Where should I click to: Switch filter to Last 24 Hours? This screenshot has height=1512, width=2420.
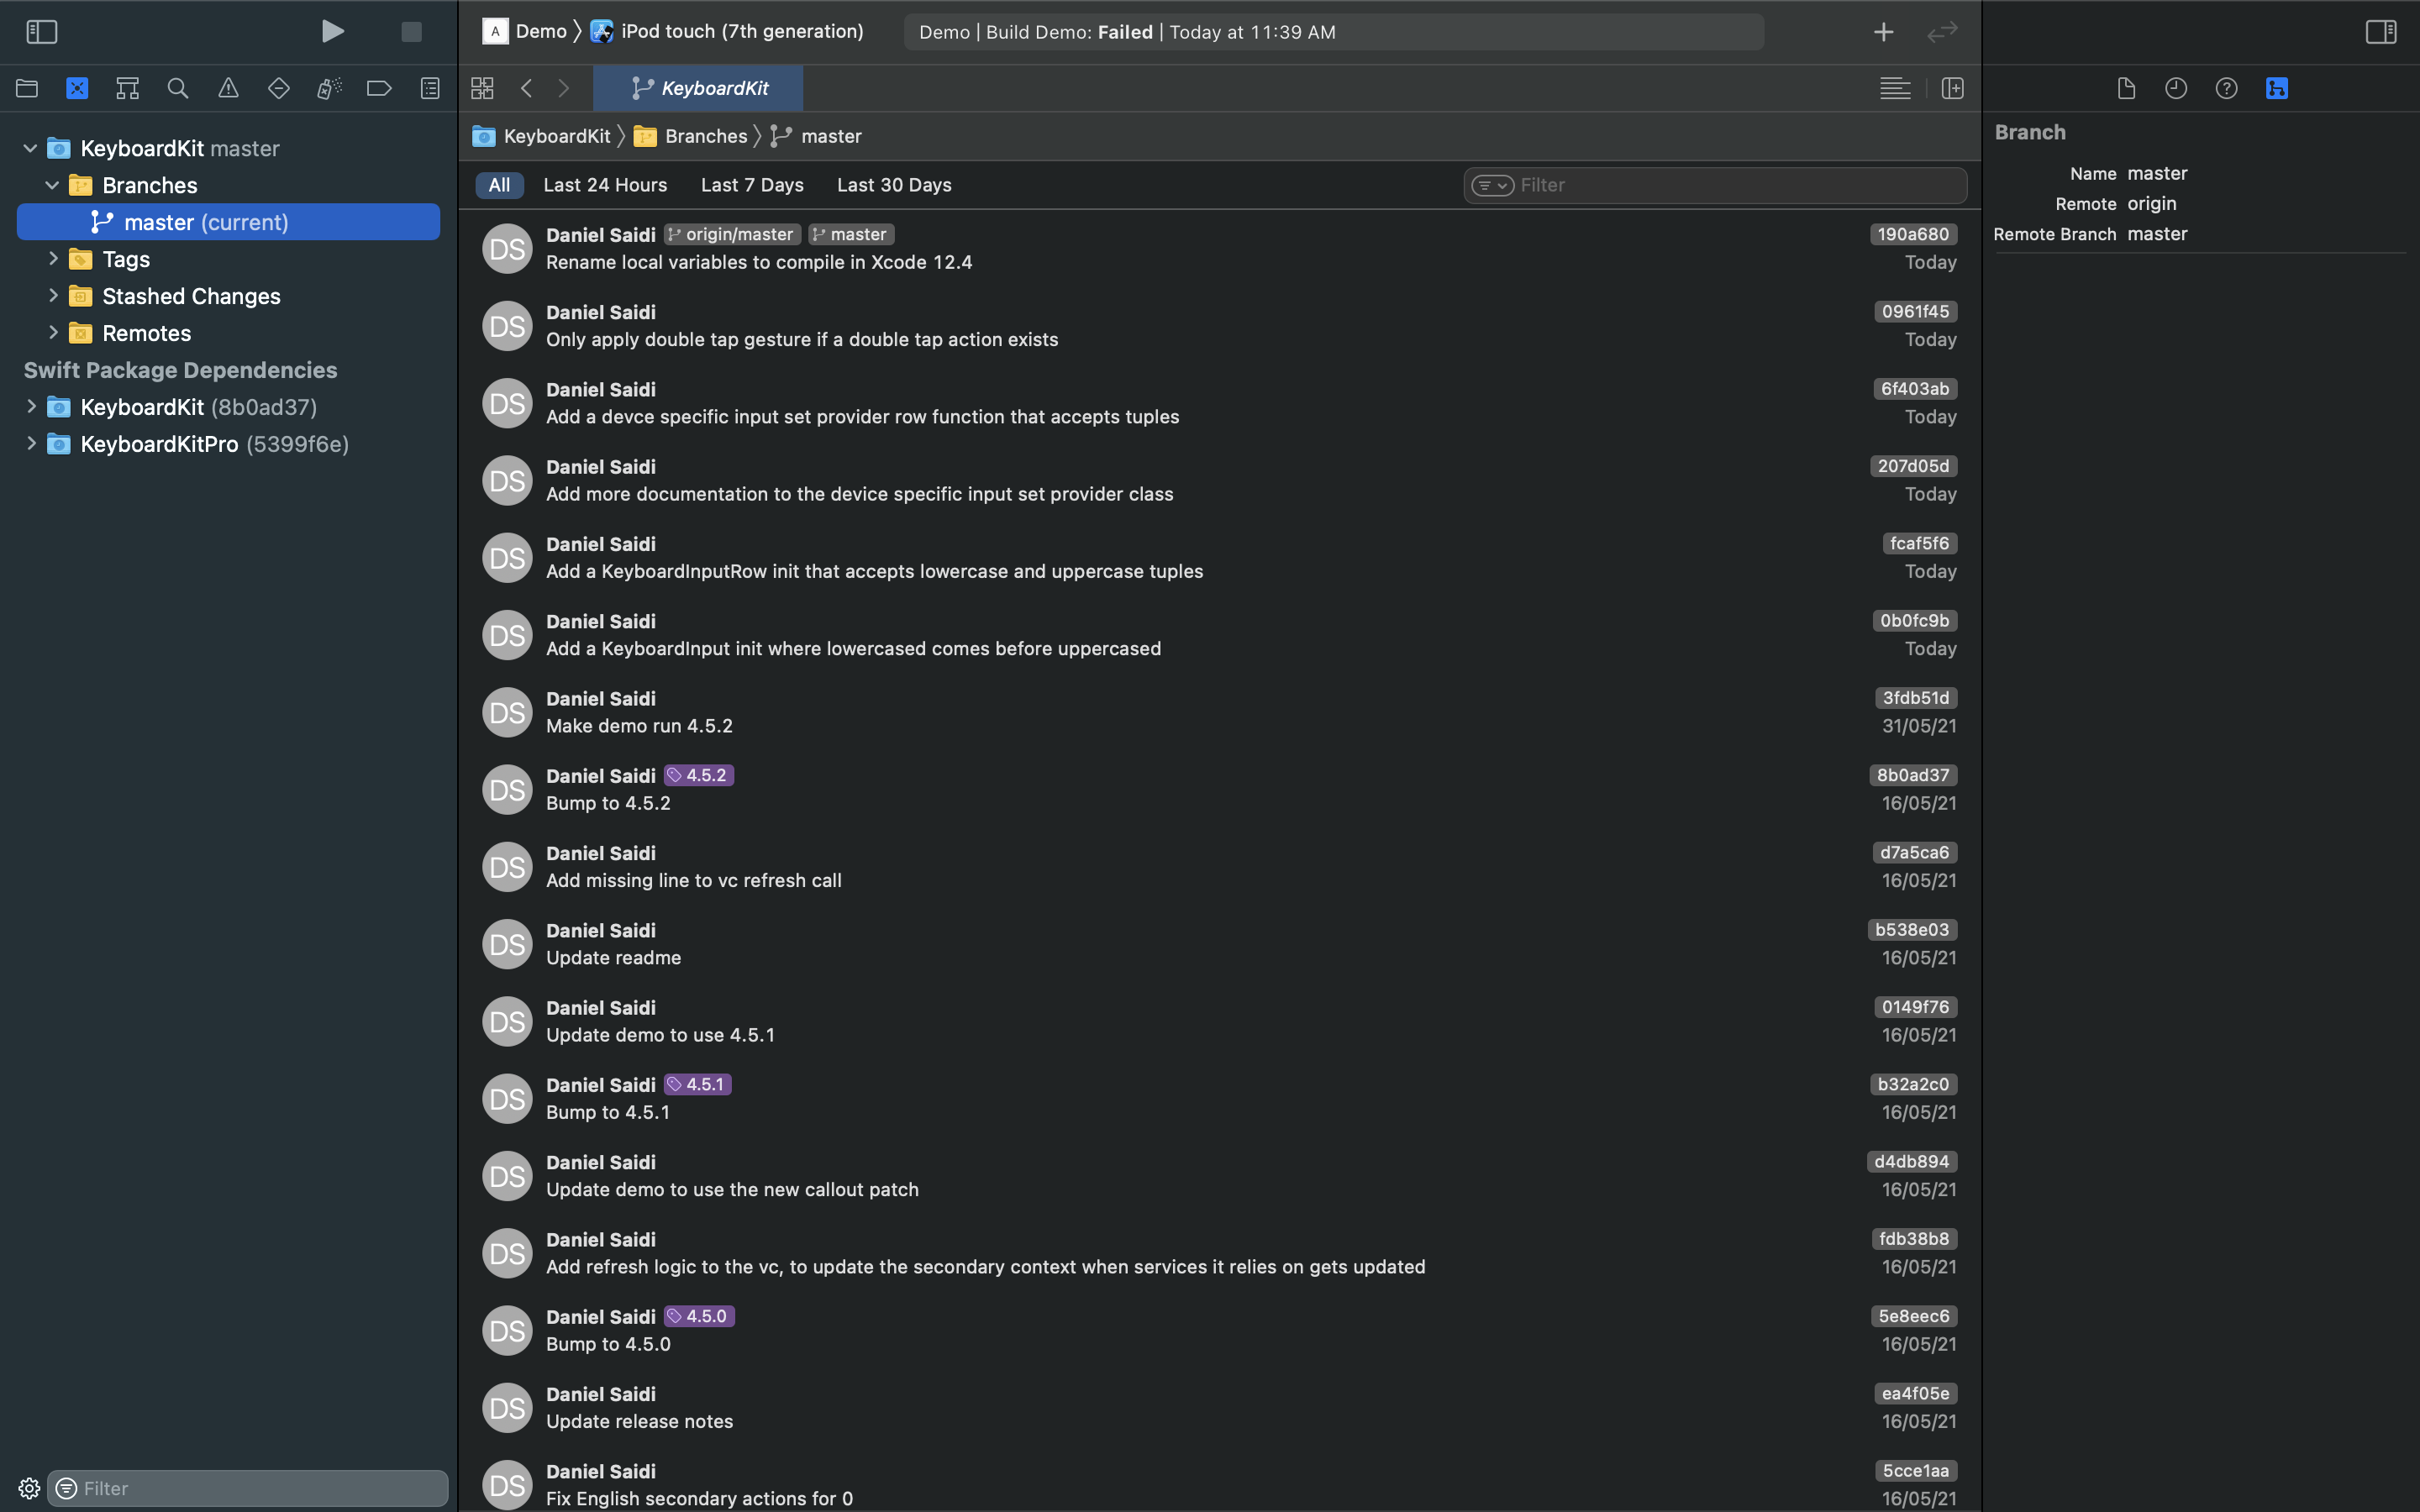605,184
